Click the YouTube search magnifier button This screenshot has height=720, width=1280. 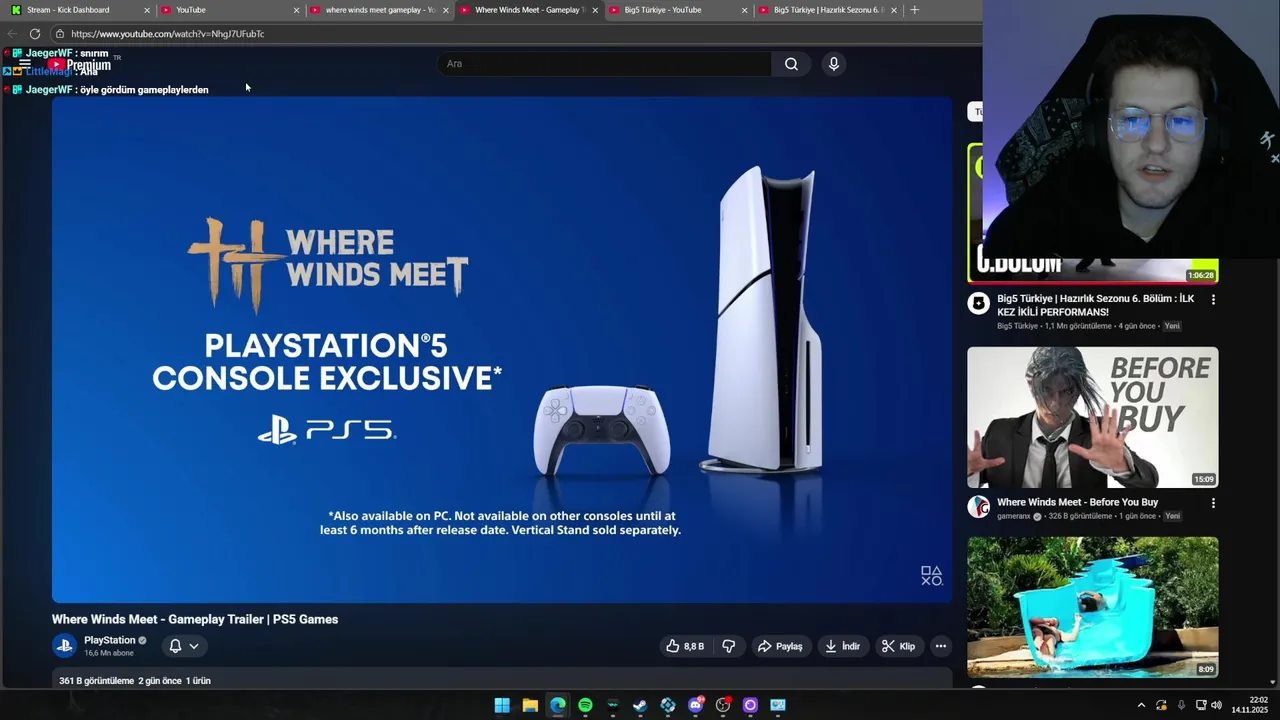791,64
